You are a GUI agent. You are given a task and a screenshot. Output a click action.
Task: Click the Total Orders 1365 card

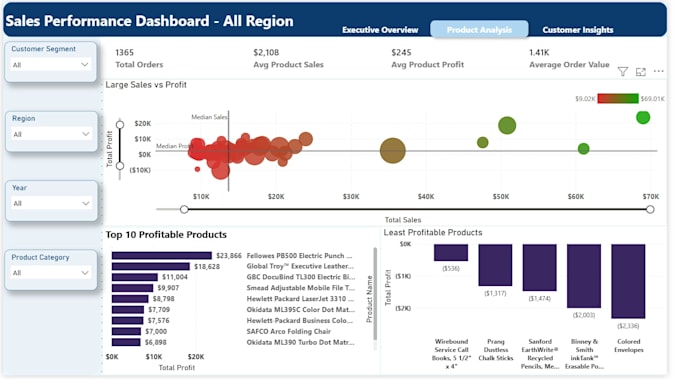(x=139, y=58)
